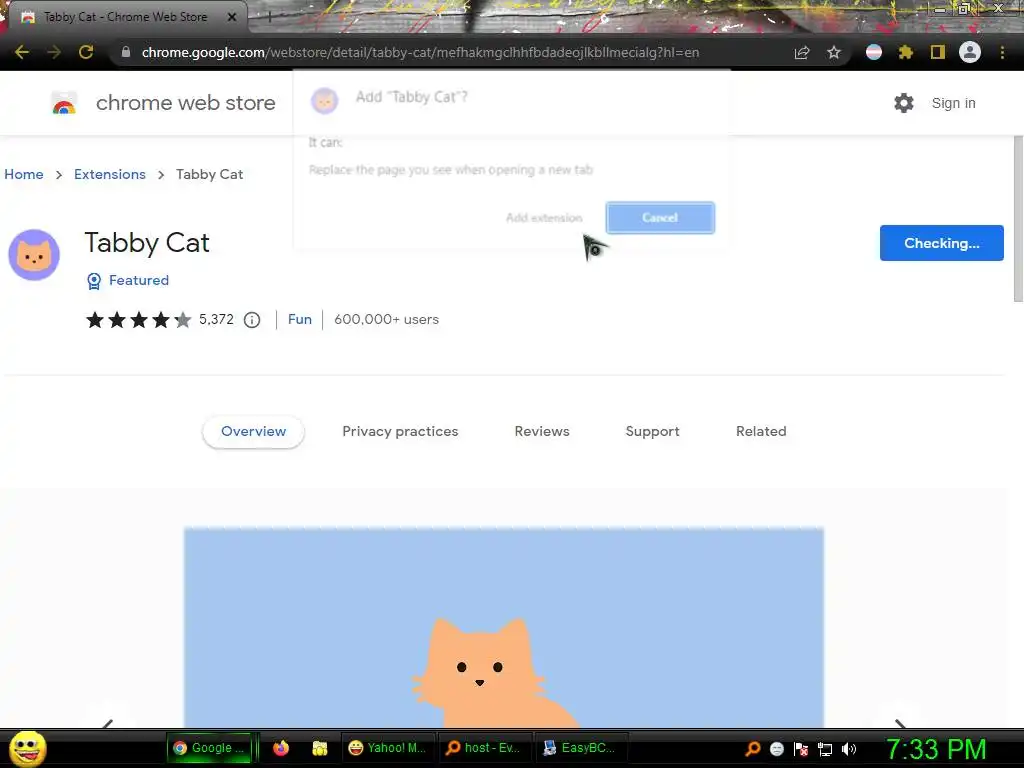Open the Web Store settings gear

click(x=903, y=103)
